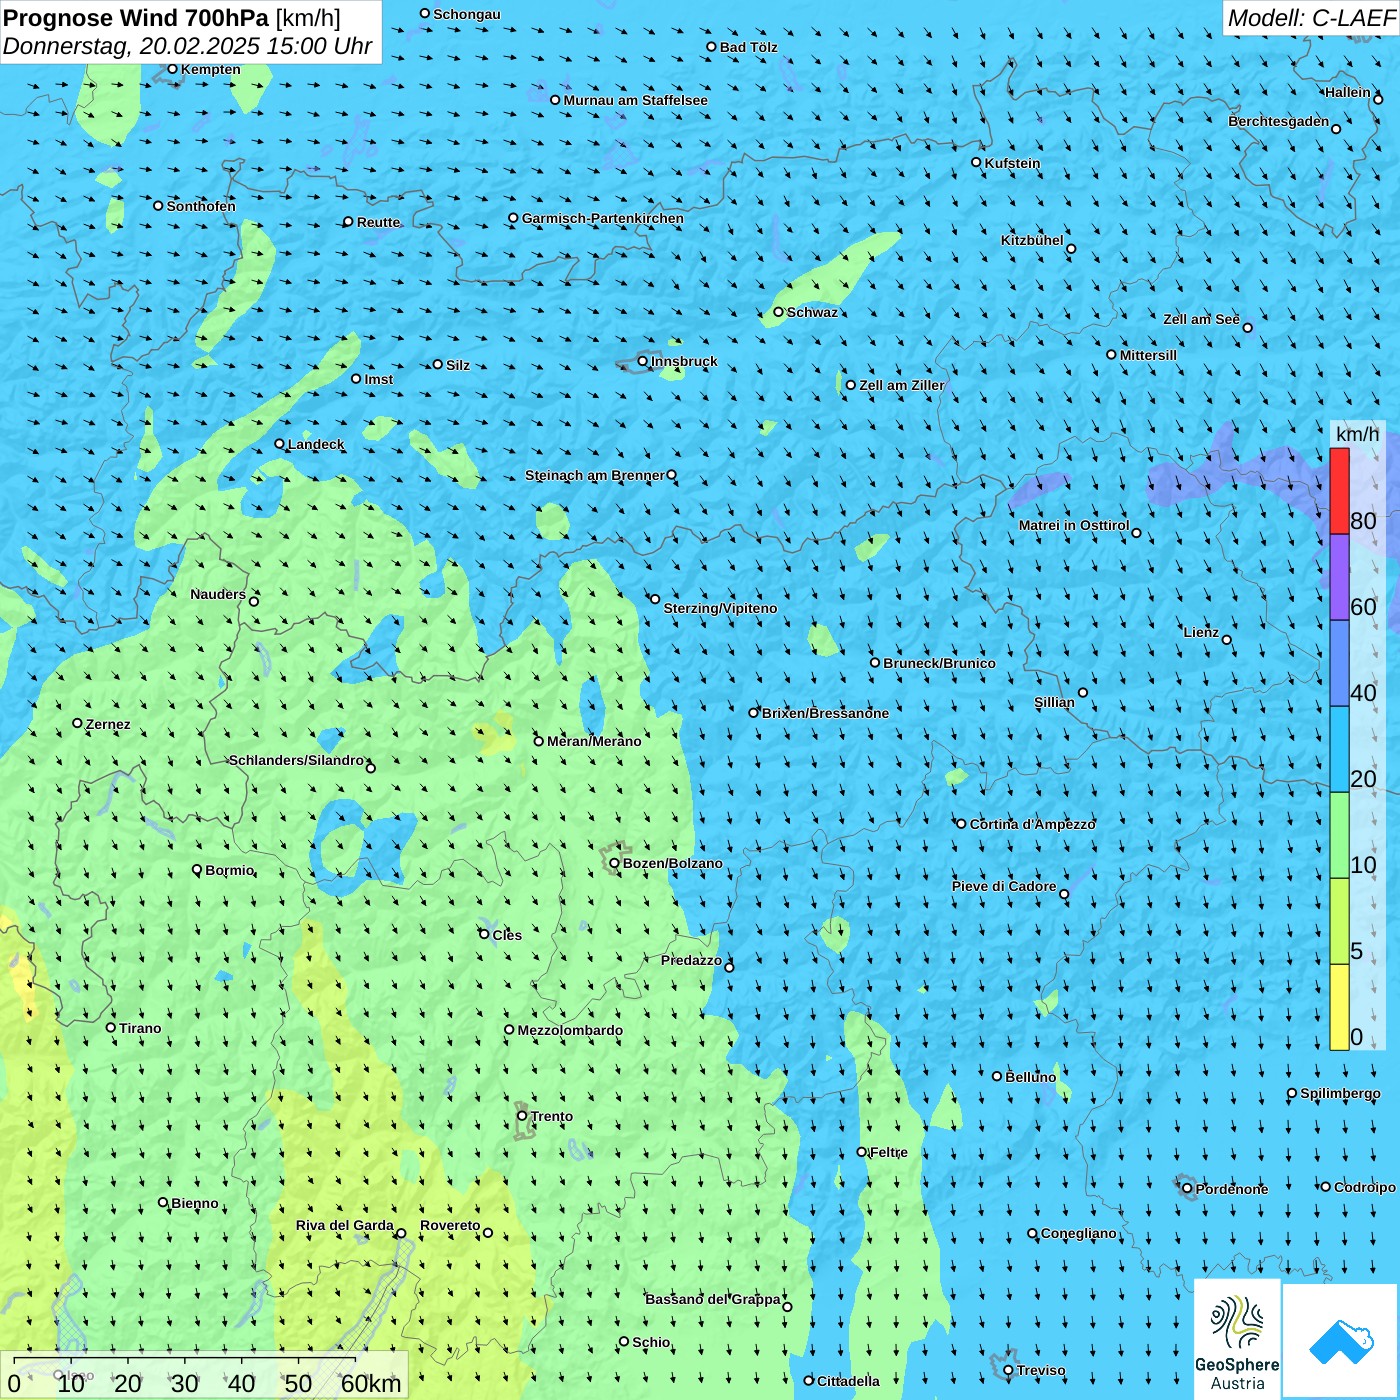Viewport: 1400px width, 1400px height.
Task: Click the Predazzo town label
Action: point(691,960)
